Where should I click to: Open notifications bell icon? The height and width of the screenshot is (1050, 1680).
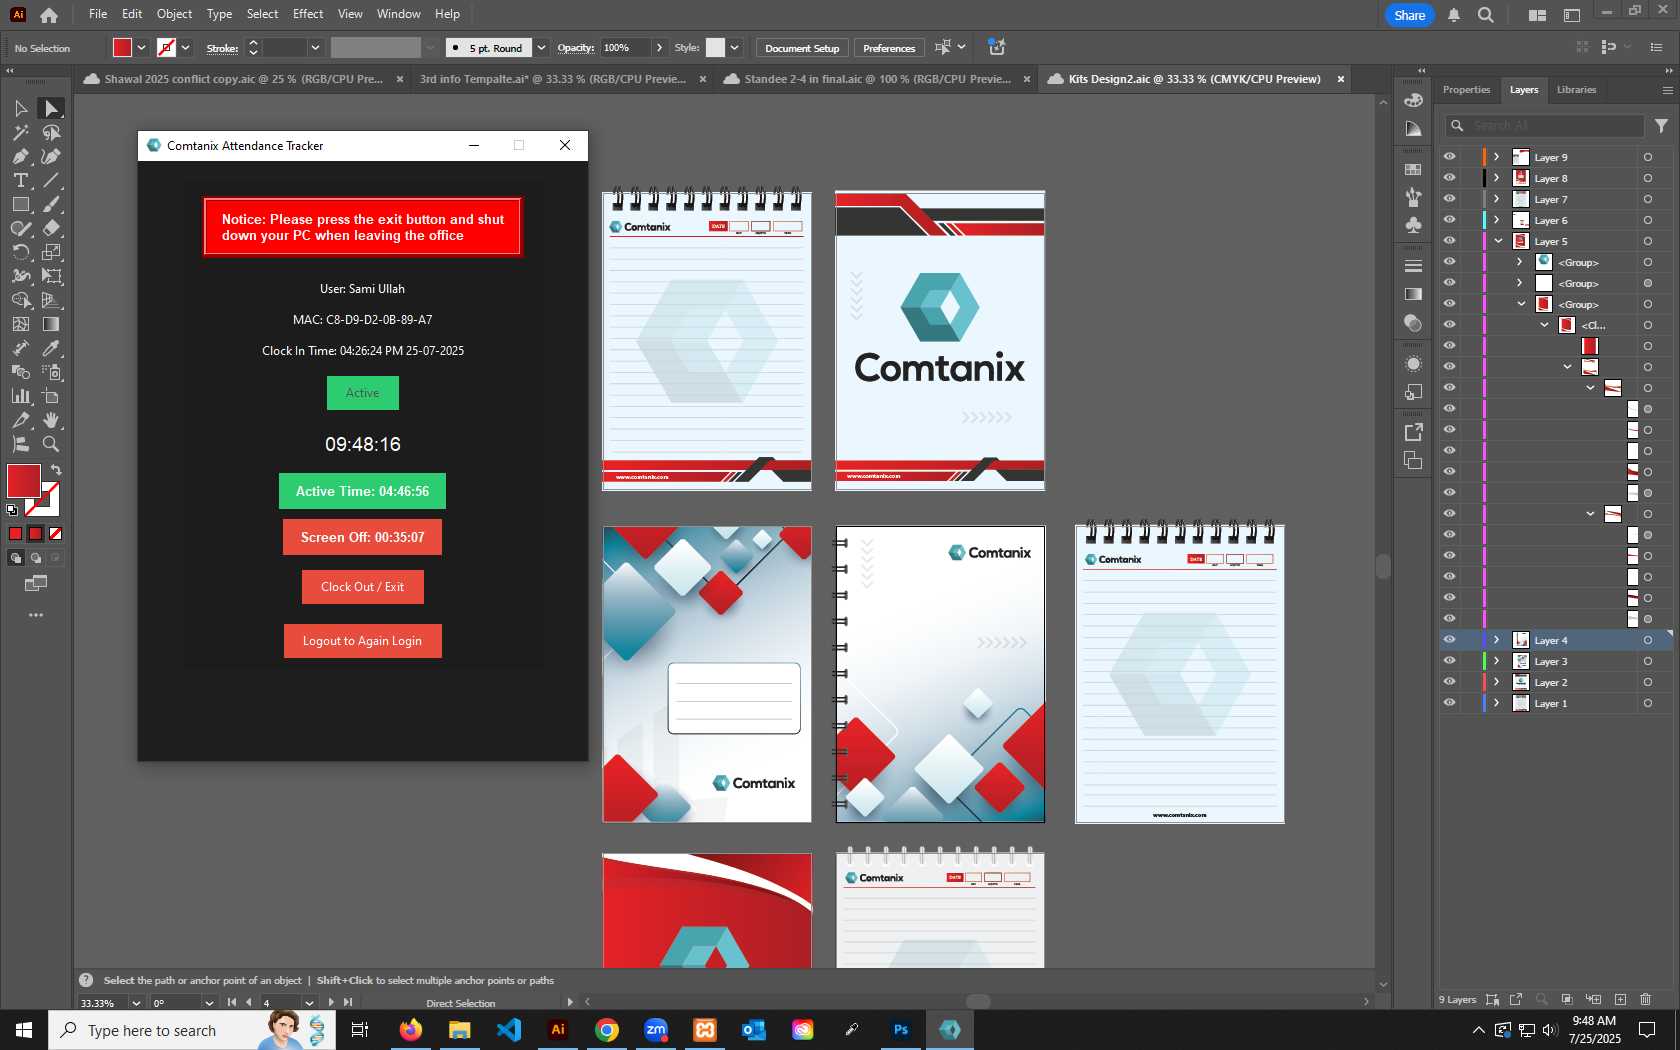[x=1454, y=15]
